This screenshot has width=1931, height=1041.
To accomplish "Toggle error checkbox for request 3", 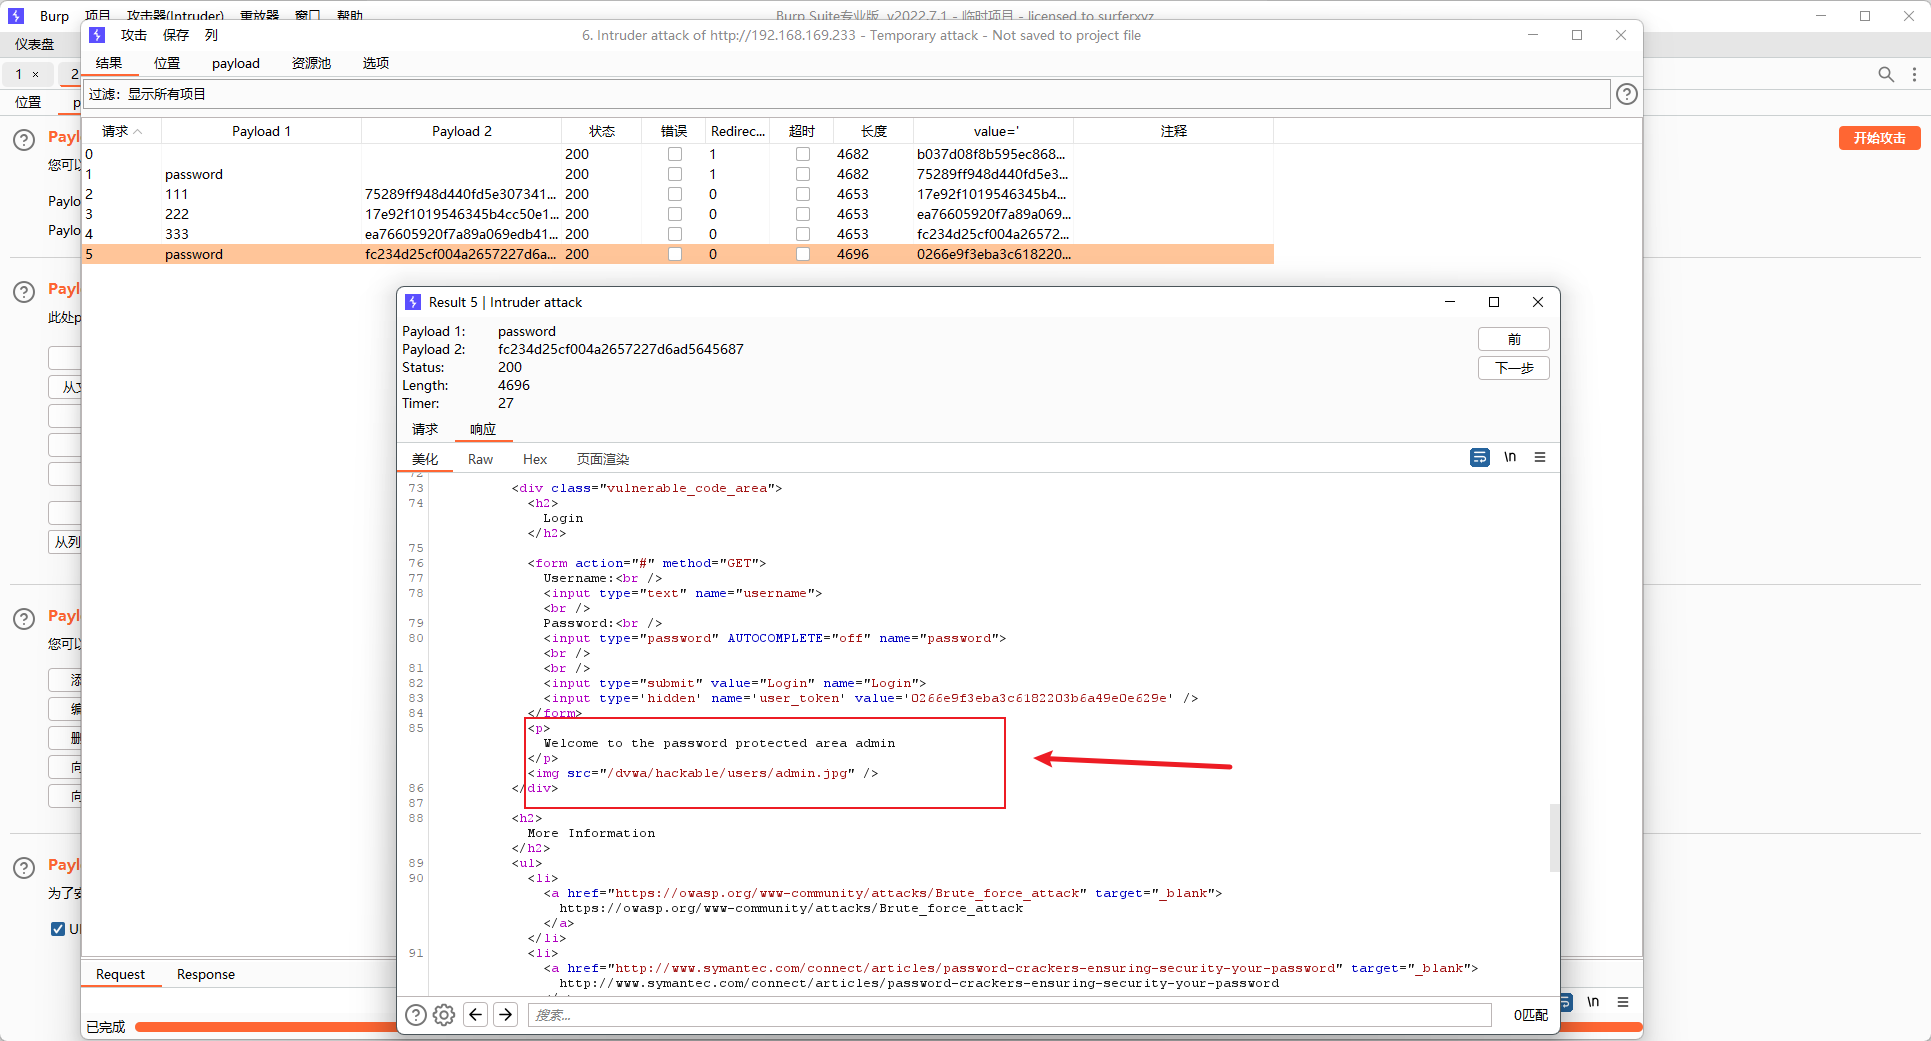I will [x=675, y=214].
